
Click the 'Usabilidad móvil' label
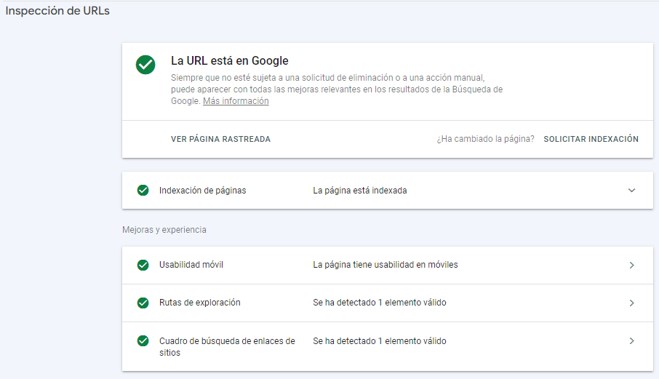(191, 265)
